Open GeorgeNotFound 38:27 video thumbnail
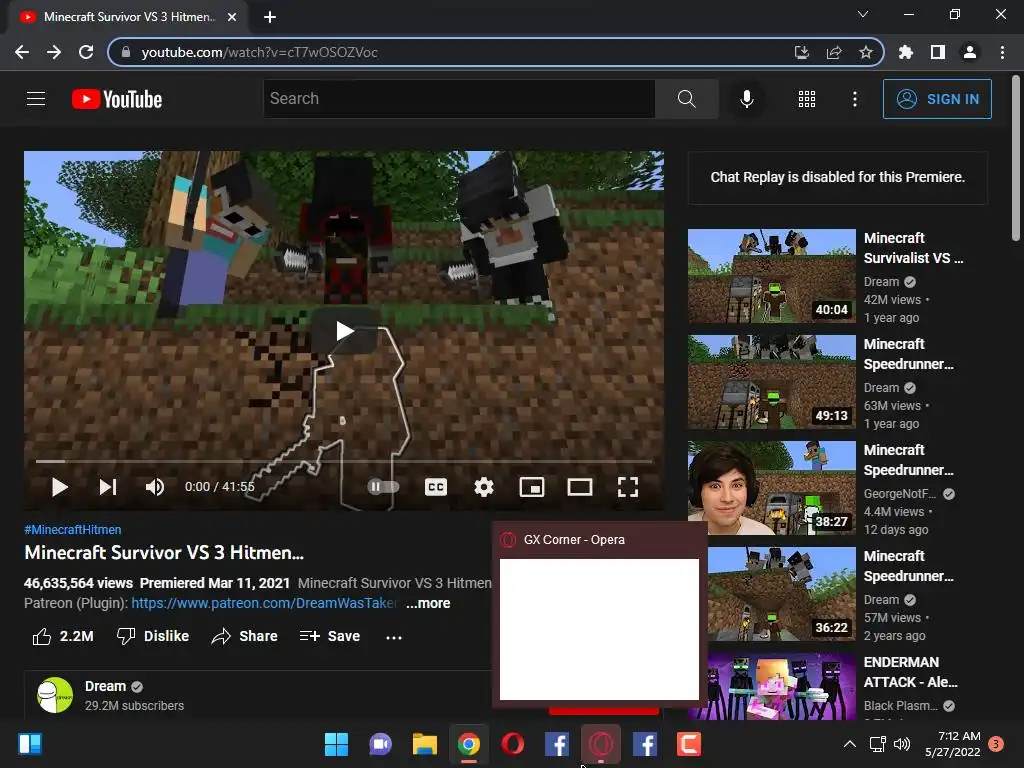This screenshot has height=768, width=1024. (x=771, y=488)
